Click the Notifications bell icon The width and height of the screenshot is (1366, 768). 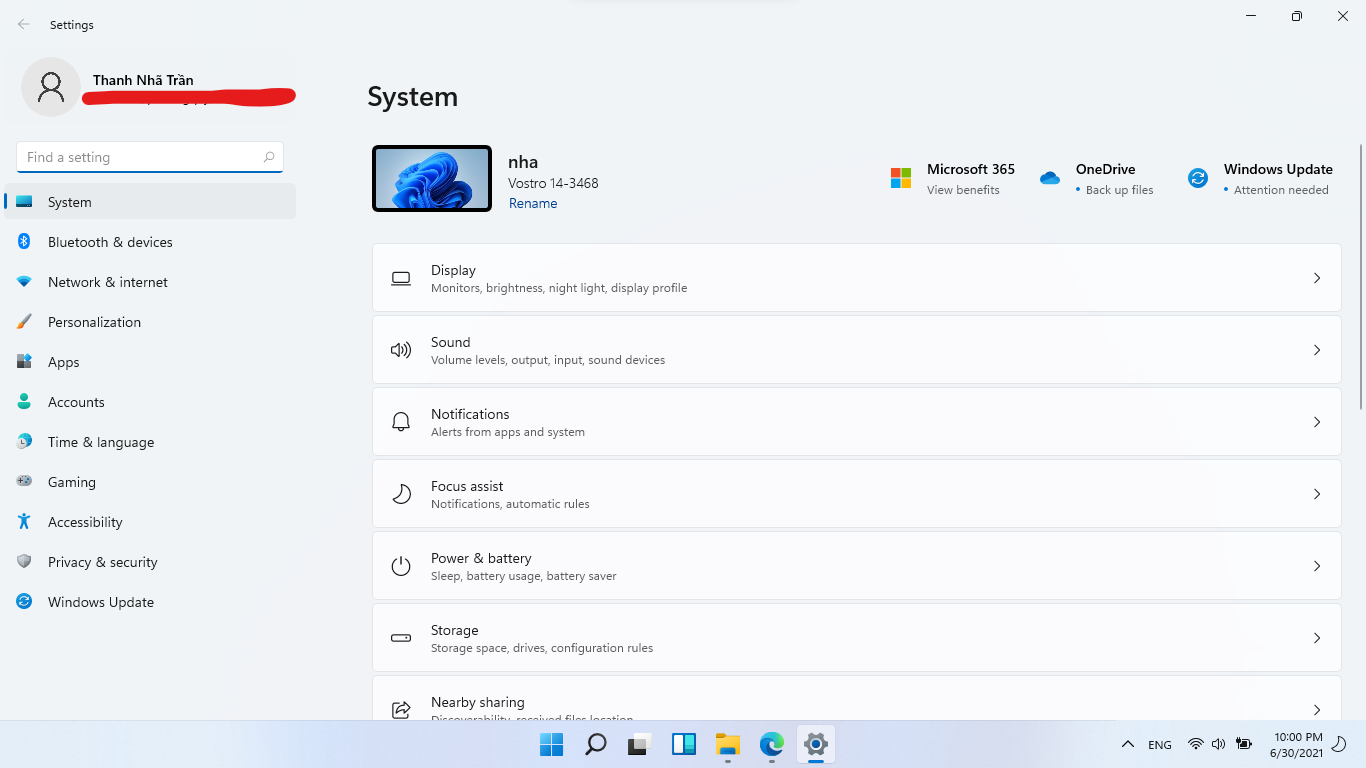tap(401, 422)
